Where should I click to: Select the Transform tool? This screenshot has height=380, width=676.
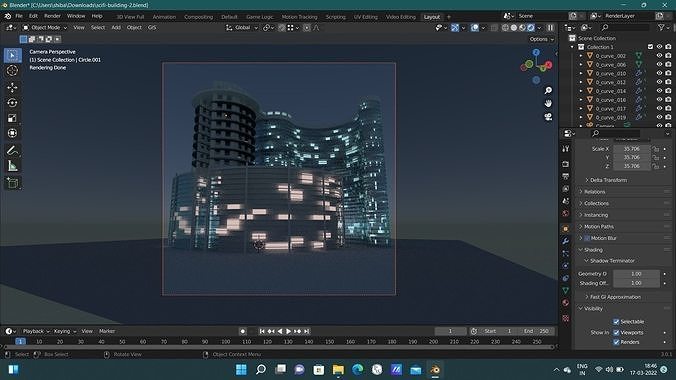pos(13,133)
